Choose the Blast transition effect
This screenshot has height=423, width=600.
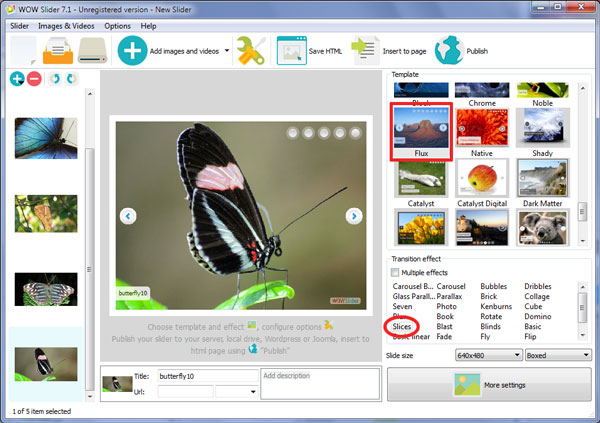444,327
